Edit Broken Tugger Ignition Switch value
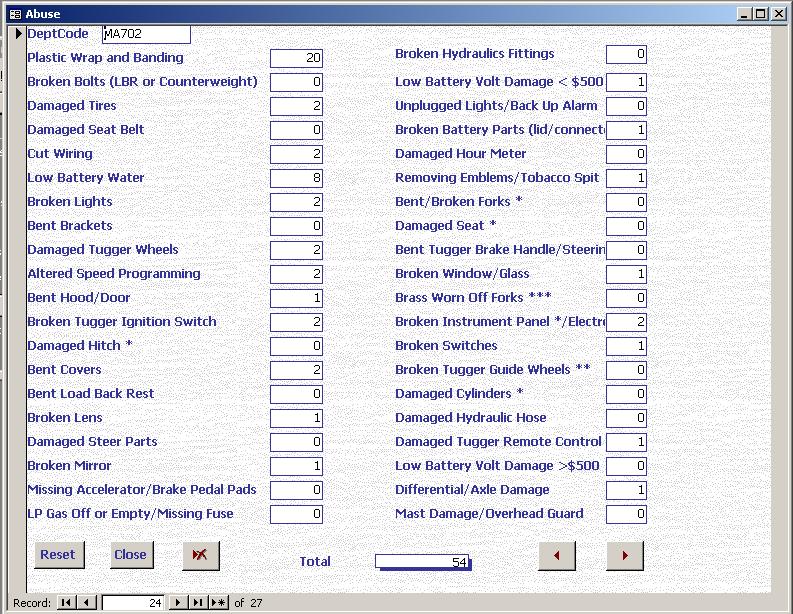 click(x=296, y=322)
